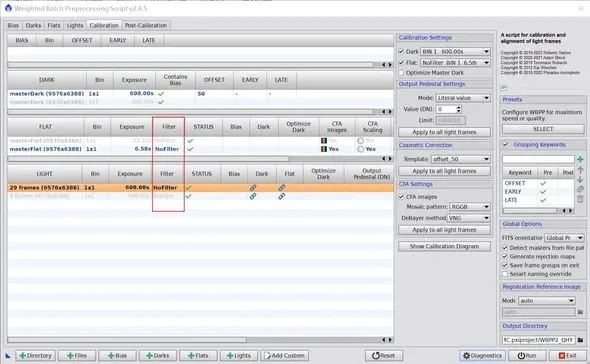Image resolution: width=590 pixels, height=364 pixels.
Task: Click small toggle icon below copyright text
Action: (504, 88)
